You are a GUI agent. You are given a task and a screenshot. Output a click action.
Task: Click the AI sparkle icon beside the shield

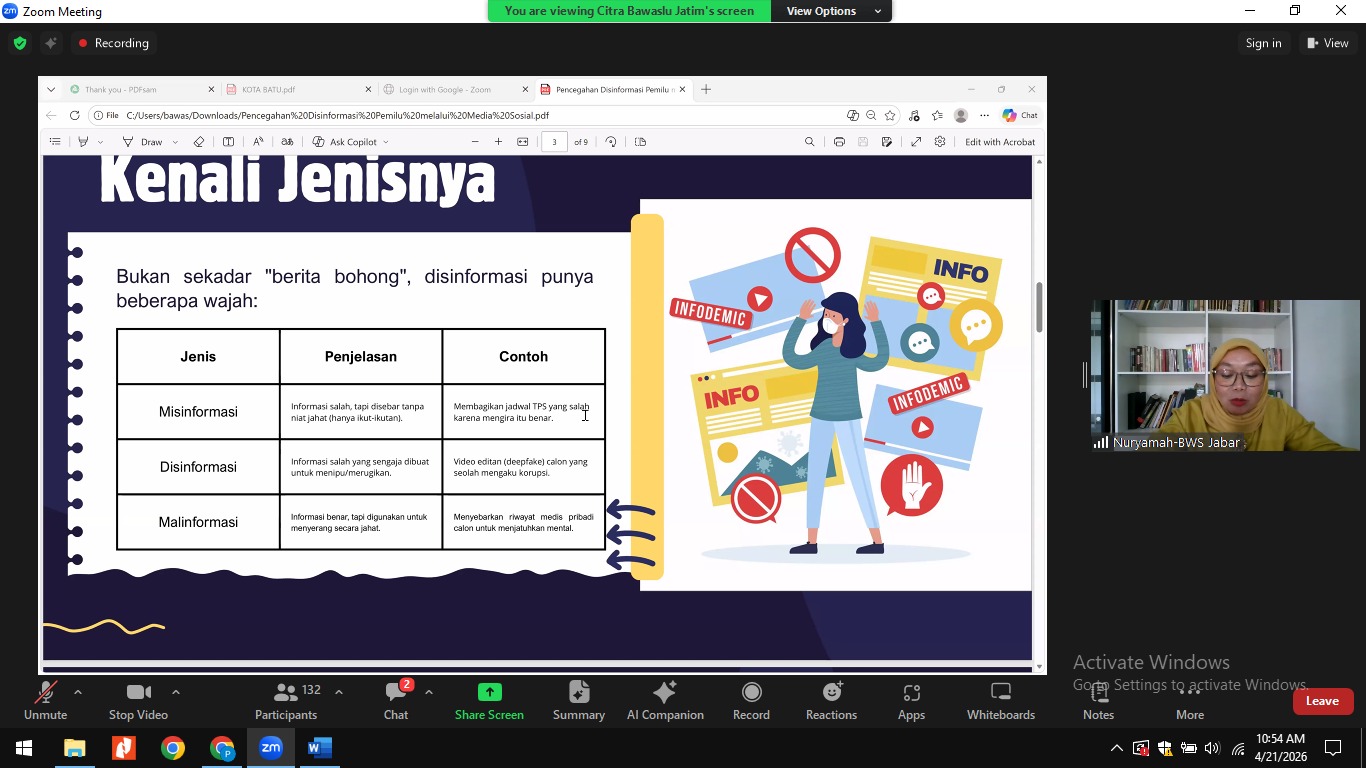(x=50, y=43)
